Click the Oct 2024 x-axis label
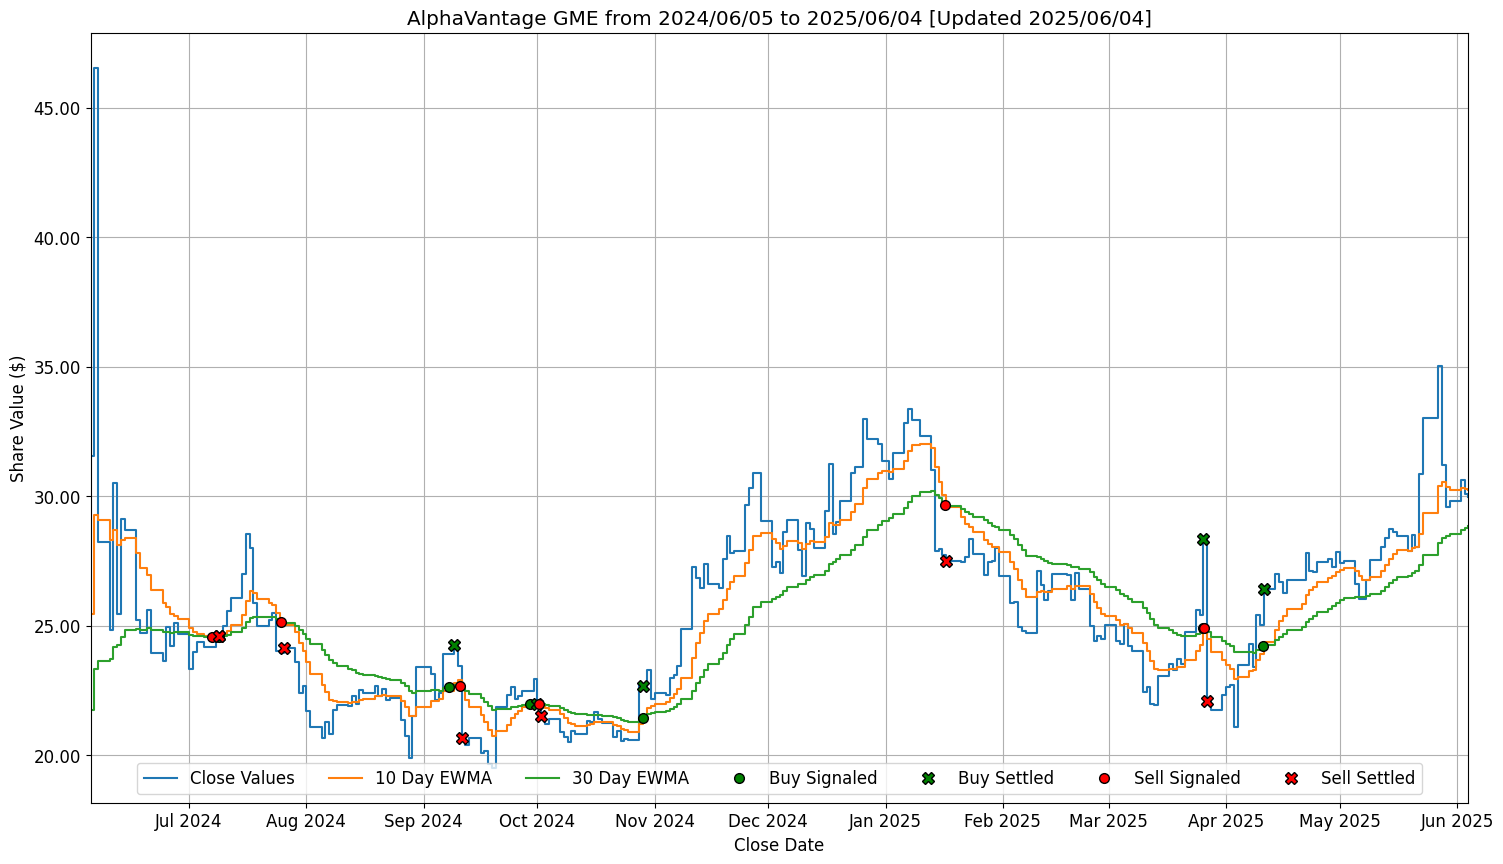1503x864 pixels. (x=537, y=821)
